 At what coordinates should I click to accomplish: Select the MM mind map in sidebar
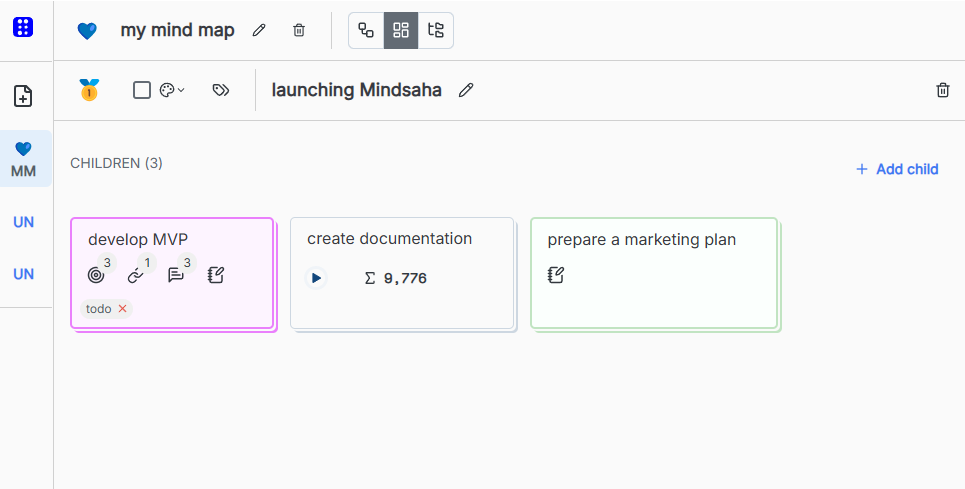click(x=24, y=160)
